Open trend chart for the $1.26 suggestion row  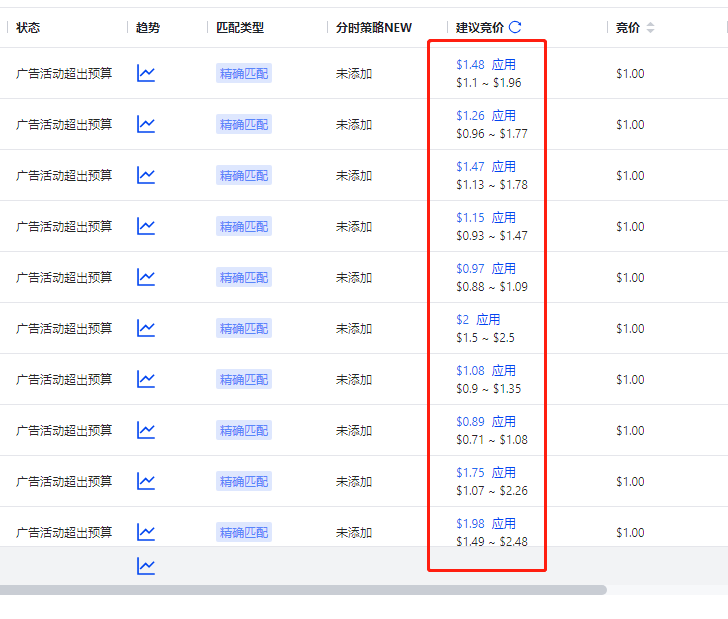click(146, 124)
